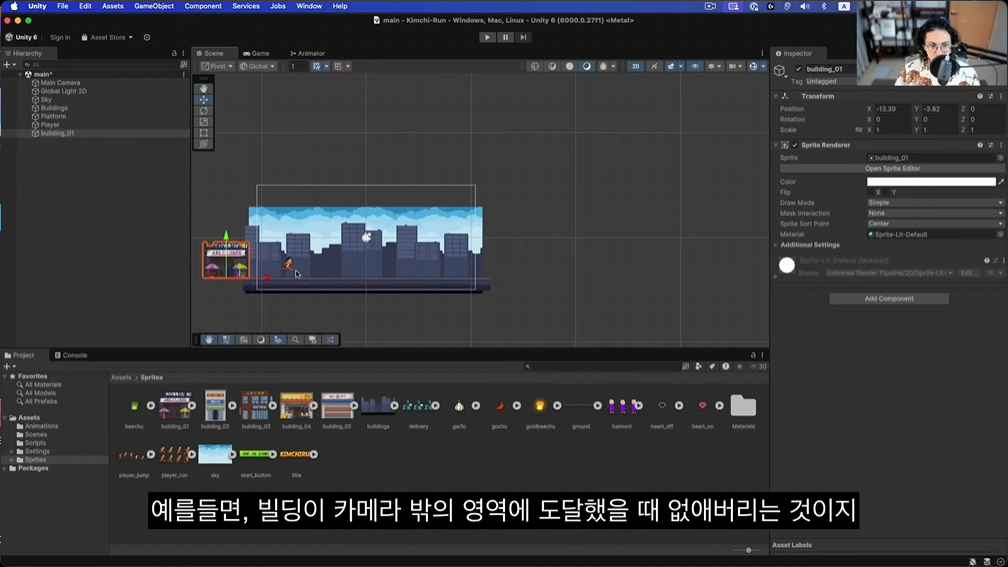Select the Rotate tool in Scene toolbar

pos(204,111)
